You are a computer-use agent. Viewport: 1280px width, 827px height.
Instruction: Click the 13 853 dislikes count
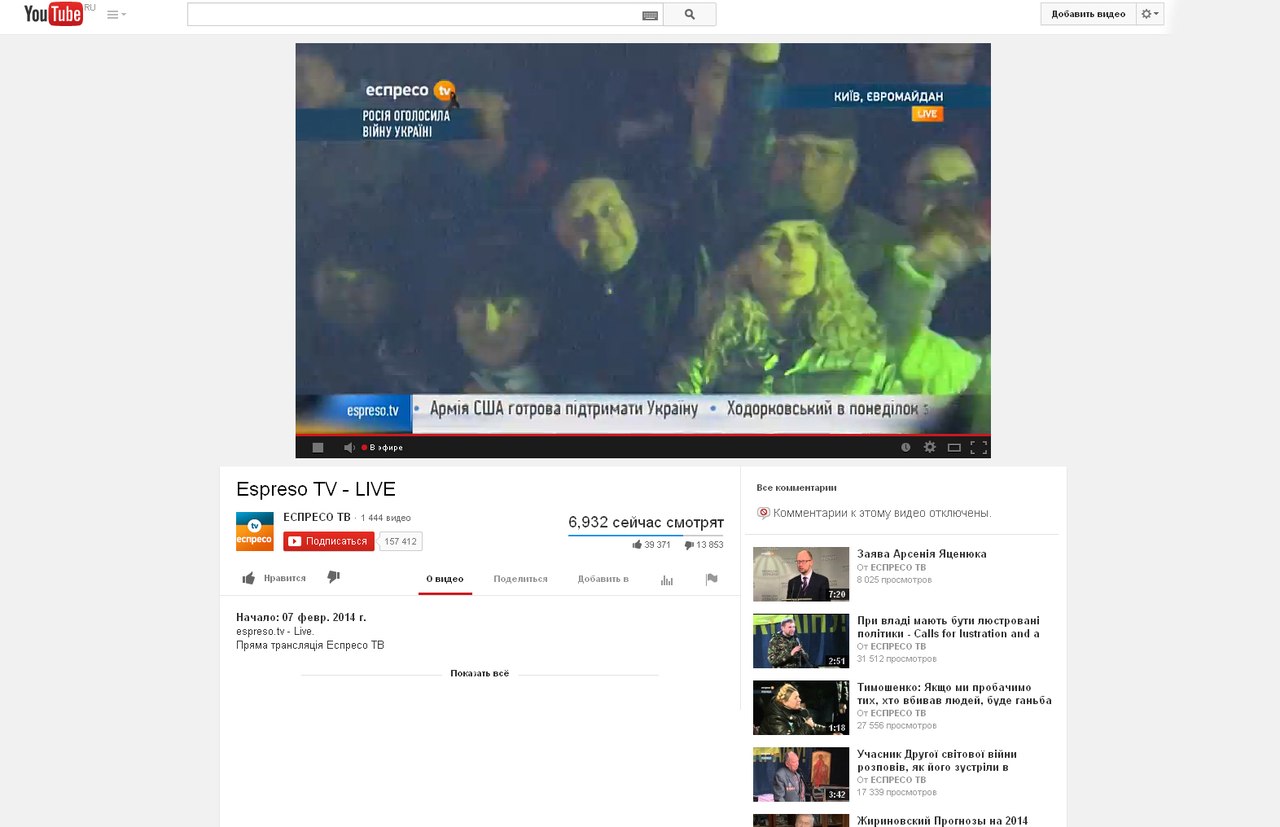tap(704, 545)
